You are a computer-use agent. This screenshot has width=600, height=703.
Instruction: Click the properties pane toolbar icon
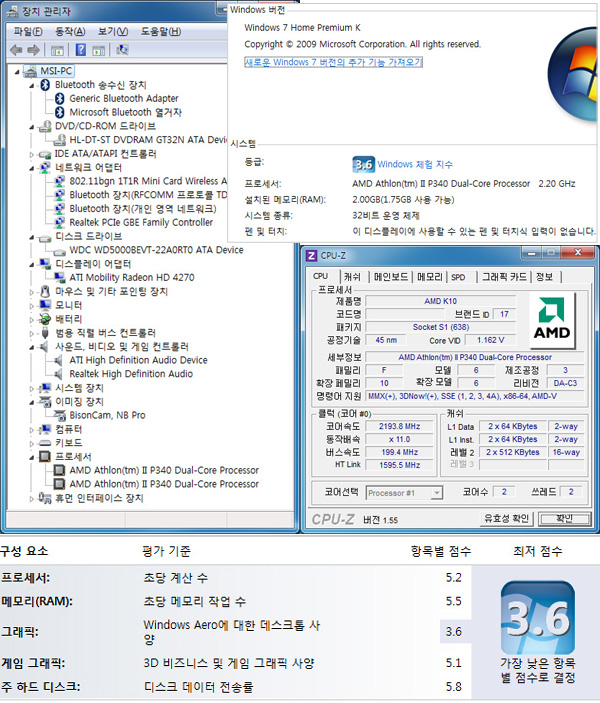(99, 50)
